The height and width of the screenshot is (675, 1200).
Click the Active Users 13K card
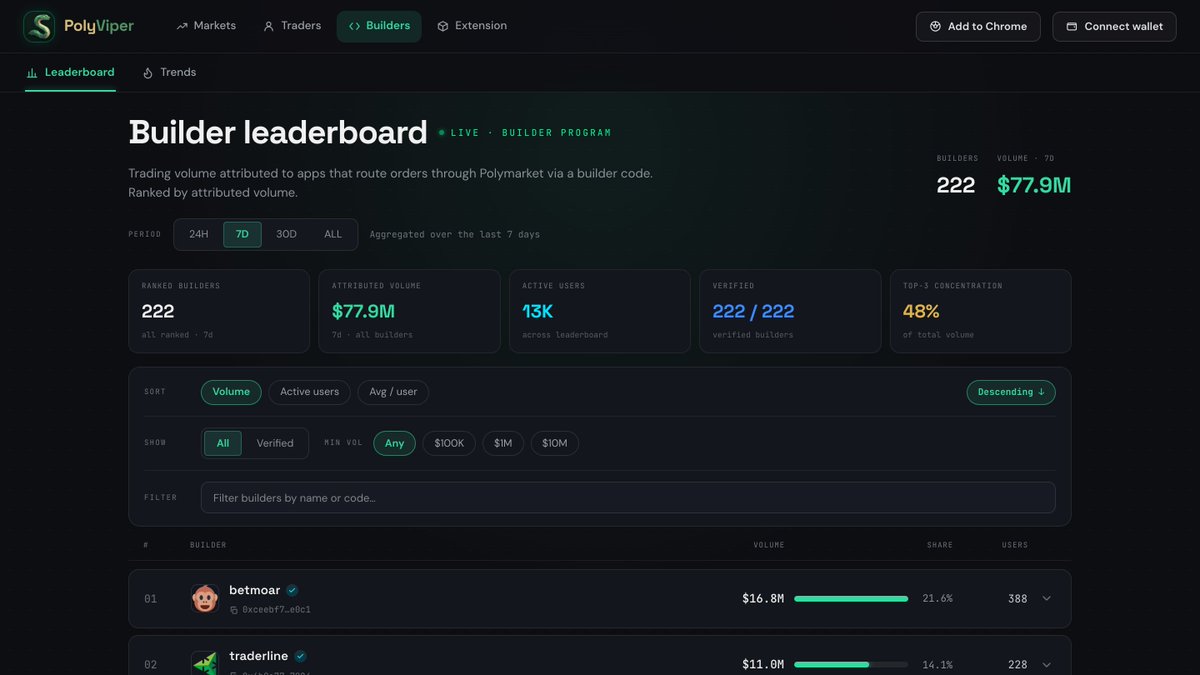click(x=600, y=311)
